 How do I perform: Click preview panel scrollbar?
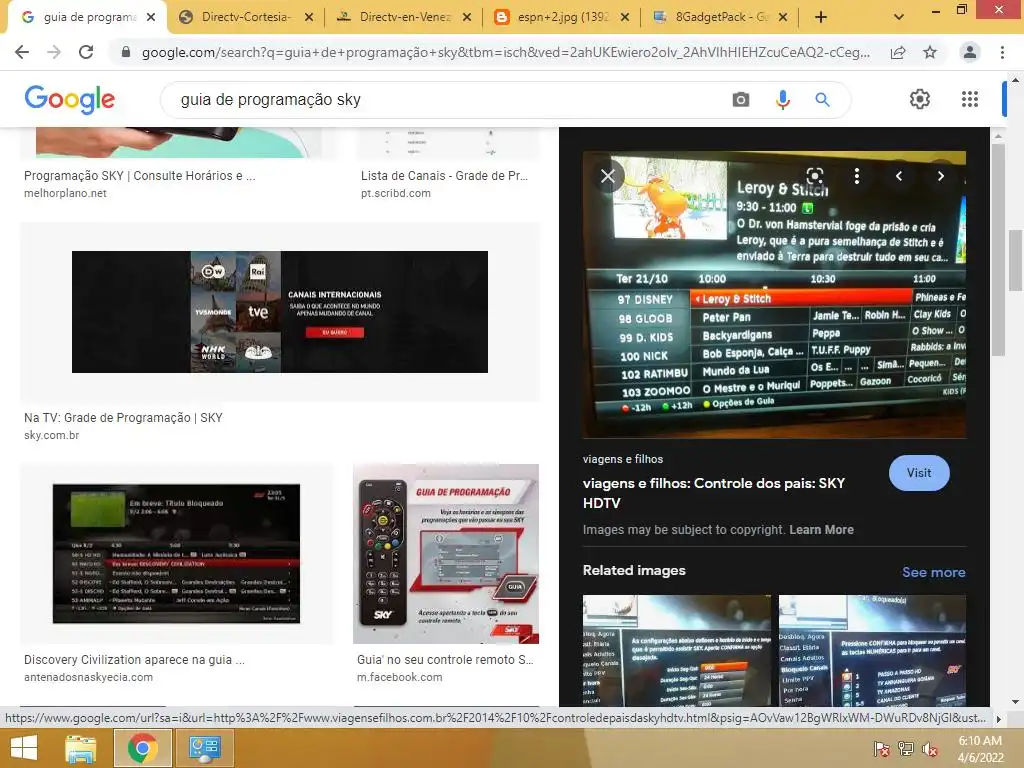(997, 248)
